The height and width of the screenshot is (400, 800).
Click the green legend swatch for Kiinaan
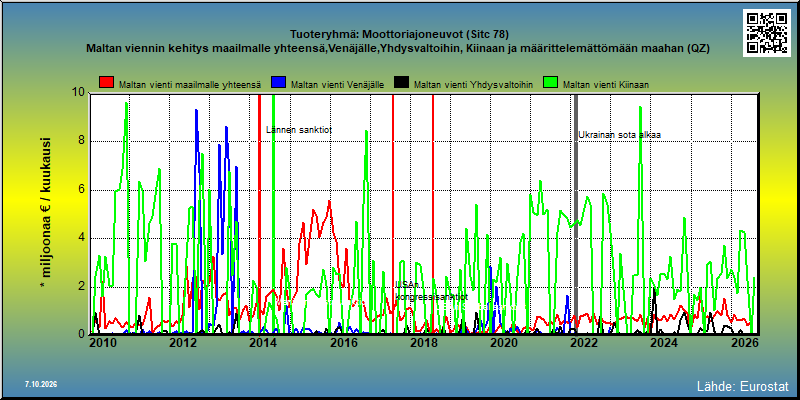point(551,82)
